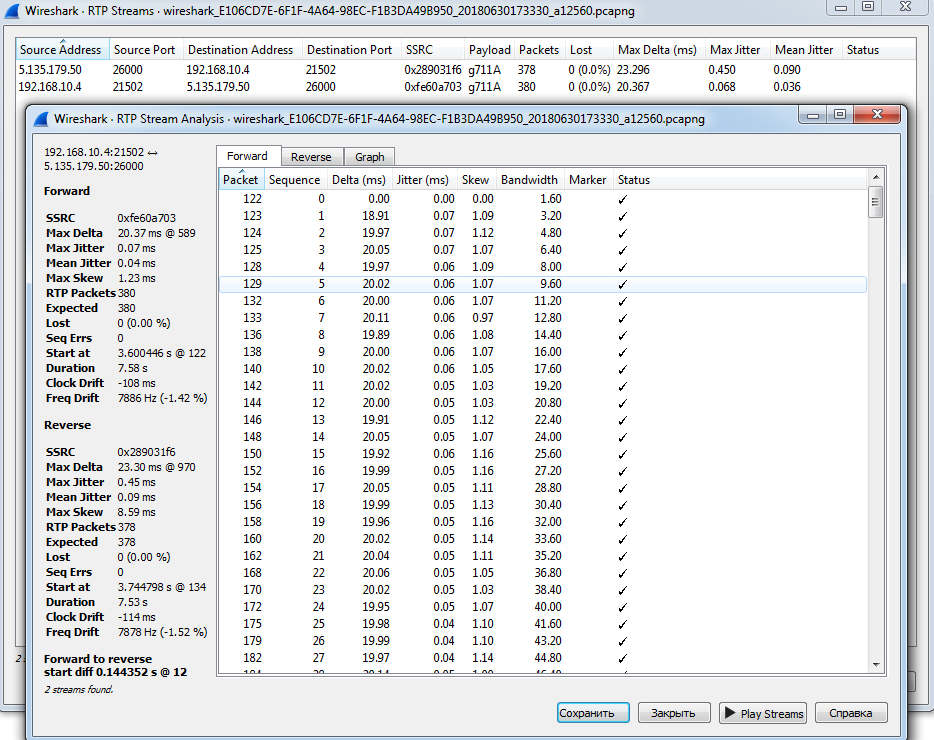Click Source Port header in RTP Streams
This screenshot has width=934, height=740.
[x=145, y=49]
